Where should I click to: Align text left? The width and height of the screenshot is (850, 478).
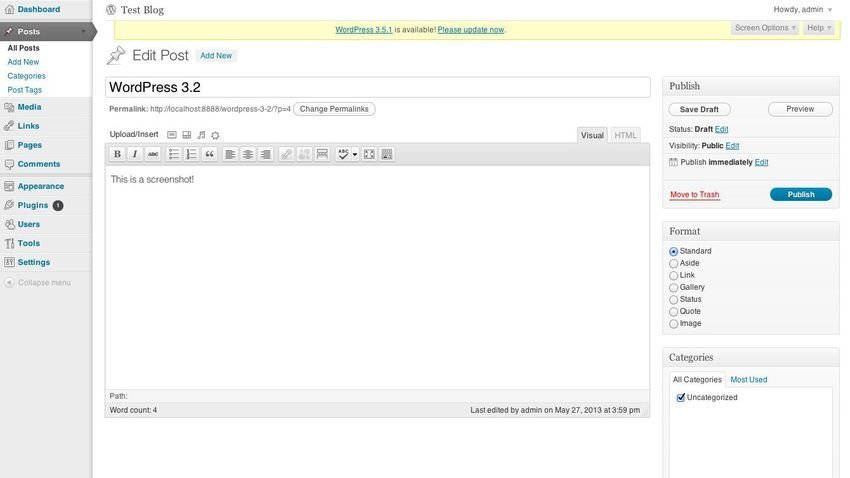click(x=230, y=154)
